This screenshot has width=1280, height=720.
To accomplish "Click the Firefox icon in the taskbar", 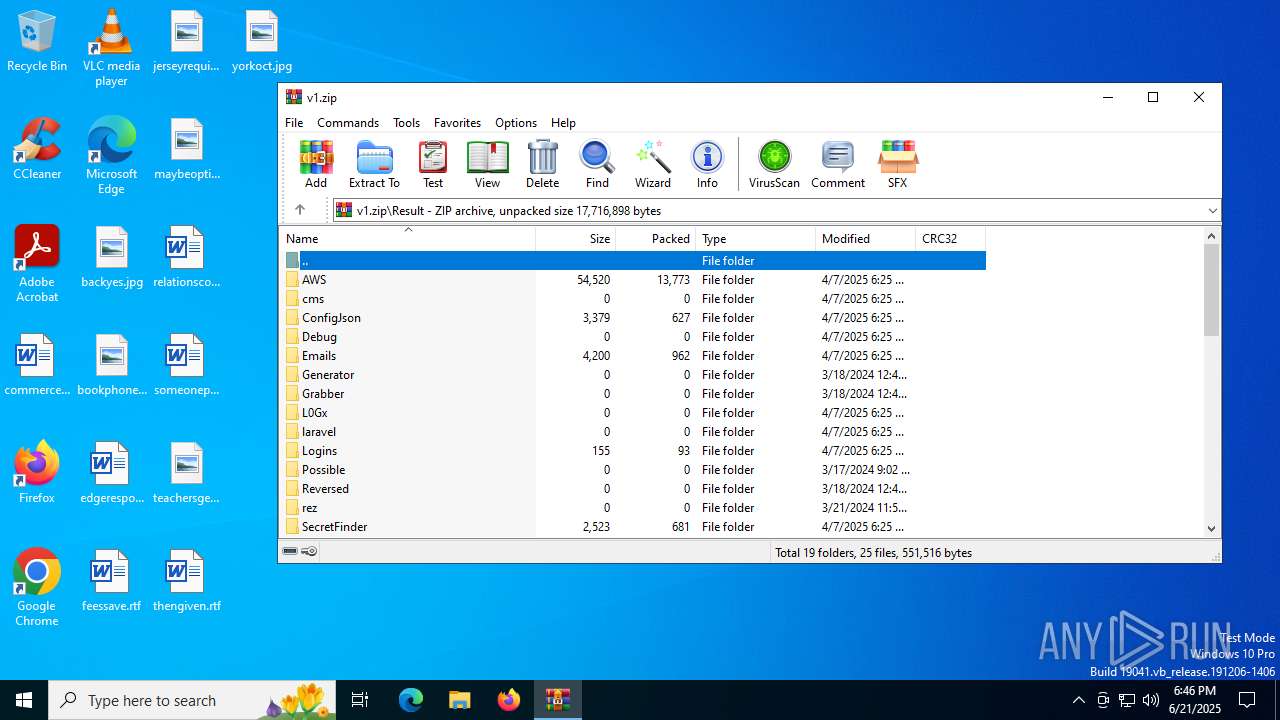I will pos(509,700).
